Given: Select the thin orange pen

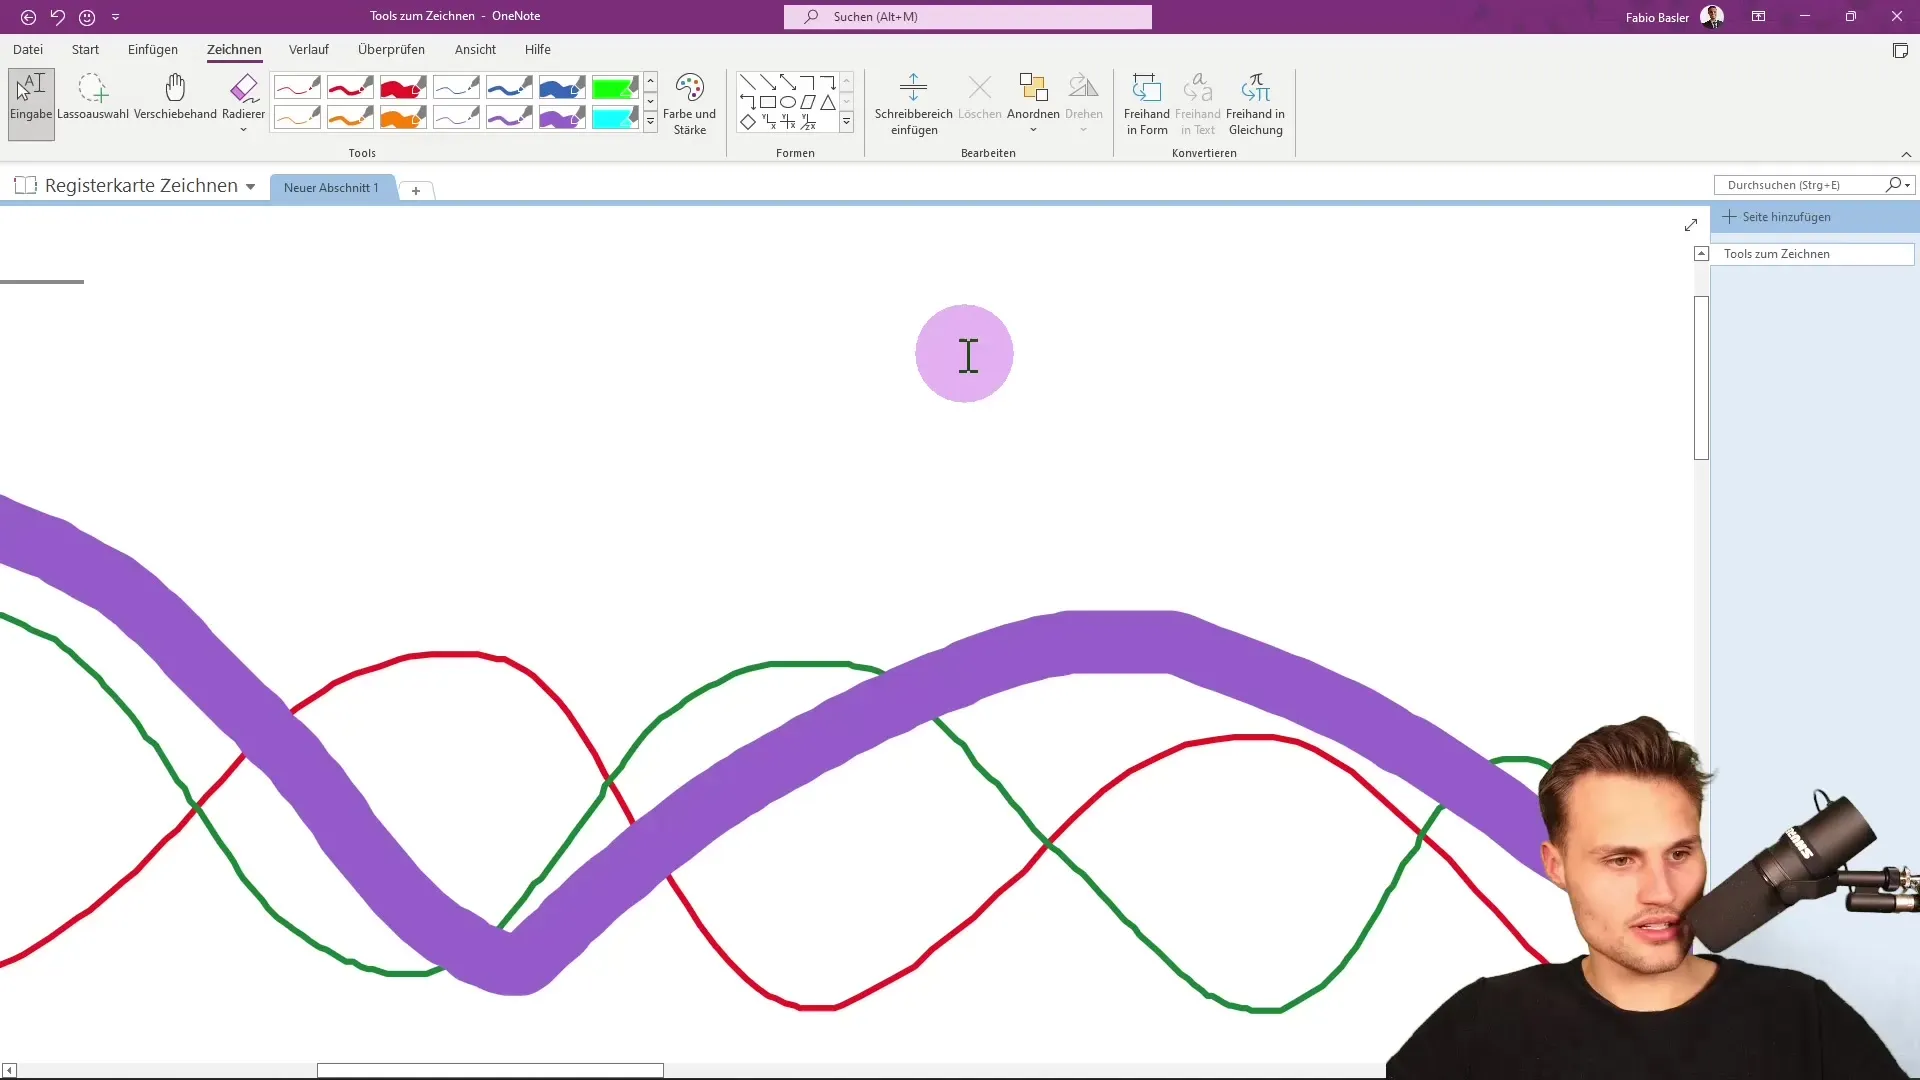Looking at the screenshot, I should [x=297, y=118].
